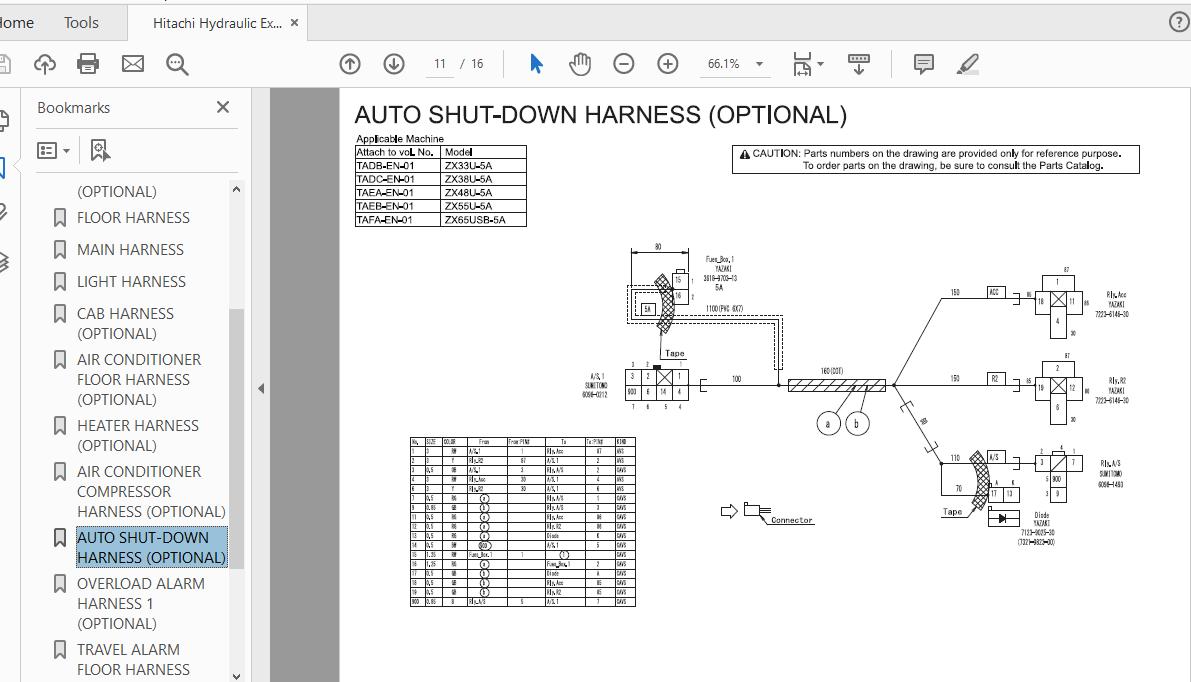Screen dimensions: 1191x682
Task: Open TRAVEL ALARM FLOOR HARNESS bookmark
Action: pyautogui.click(x=133, y=659)
